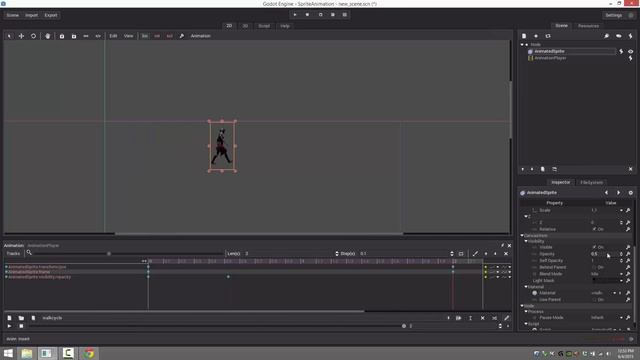Switch to the 2D editor tab
The height and width of the screenshot is (360, 640).
229,26
